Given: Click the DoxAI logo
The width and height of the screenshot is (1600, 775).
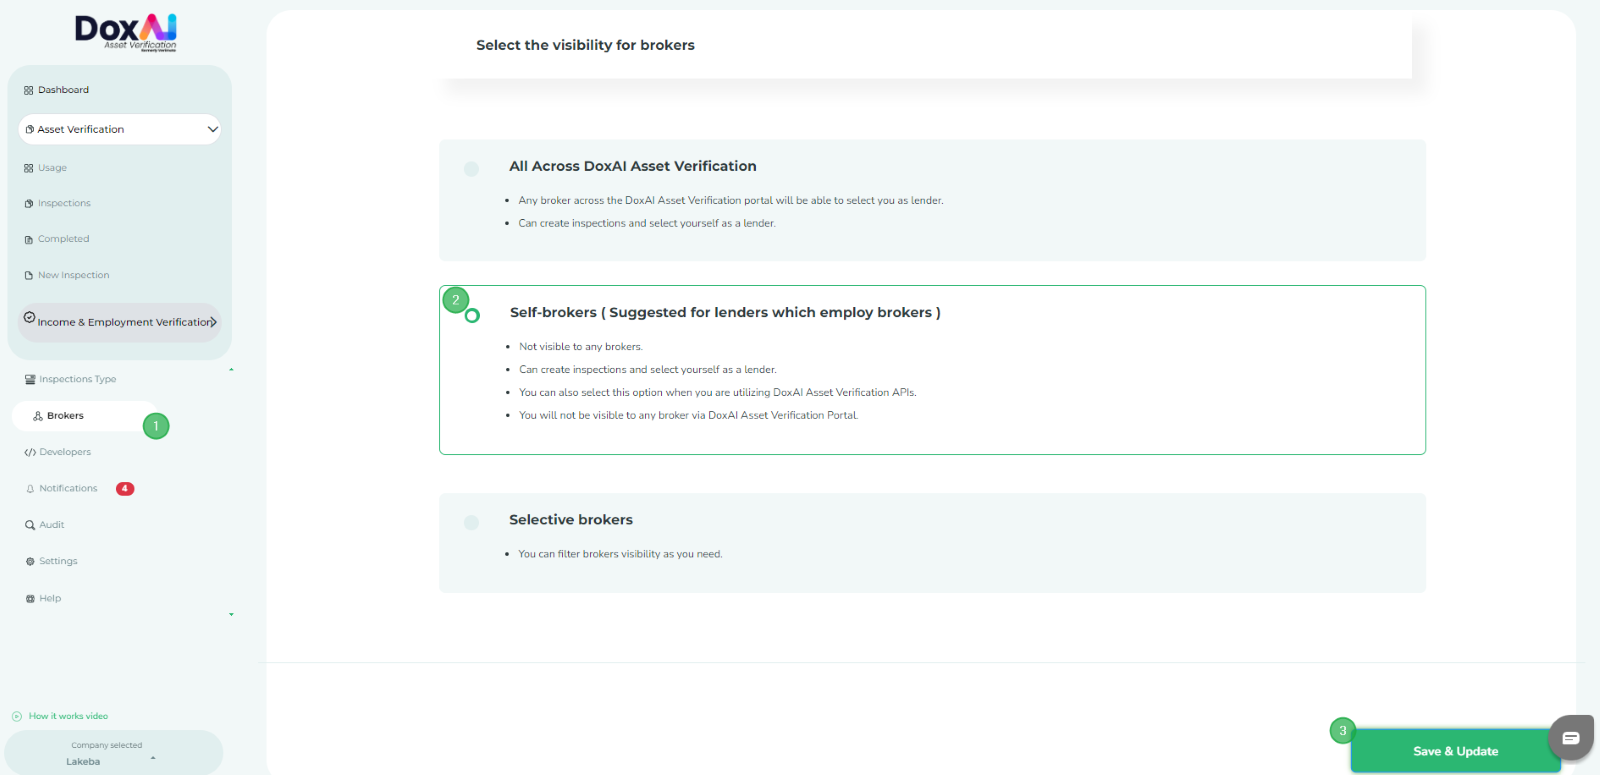Looking at the screenshot, I should 125,31.
